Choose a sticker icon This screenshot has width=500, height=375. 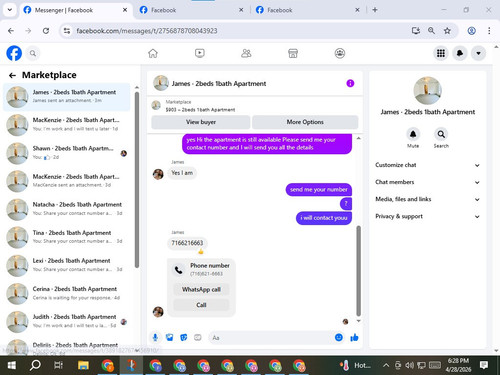click(x=184, y=338)
